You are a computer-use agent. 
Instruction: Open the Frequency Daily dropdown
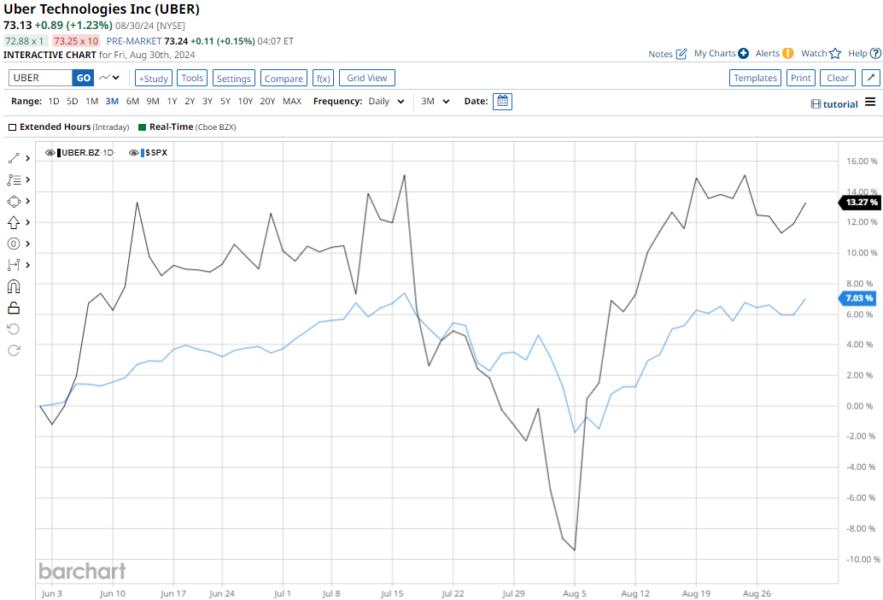click(x=386, y=101)
